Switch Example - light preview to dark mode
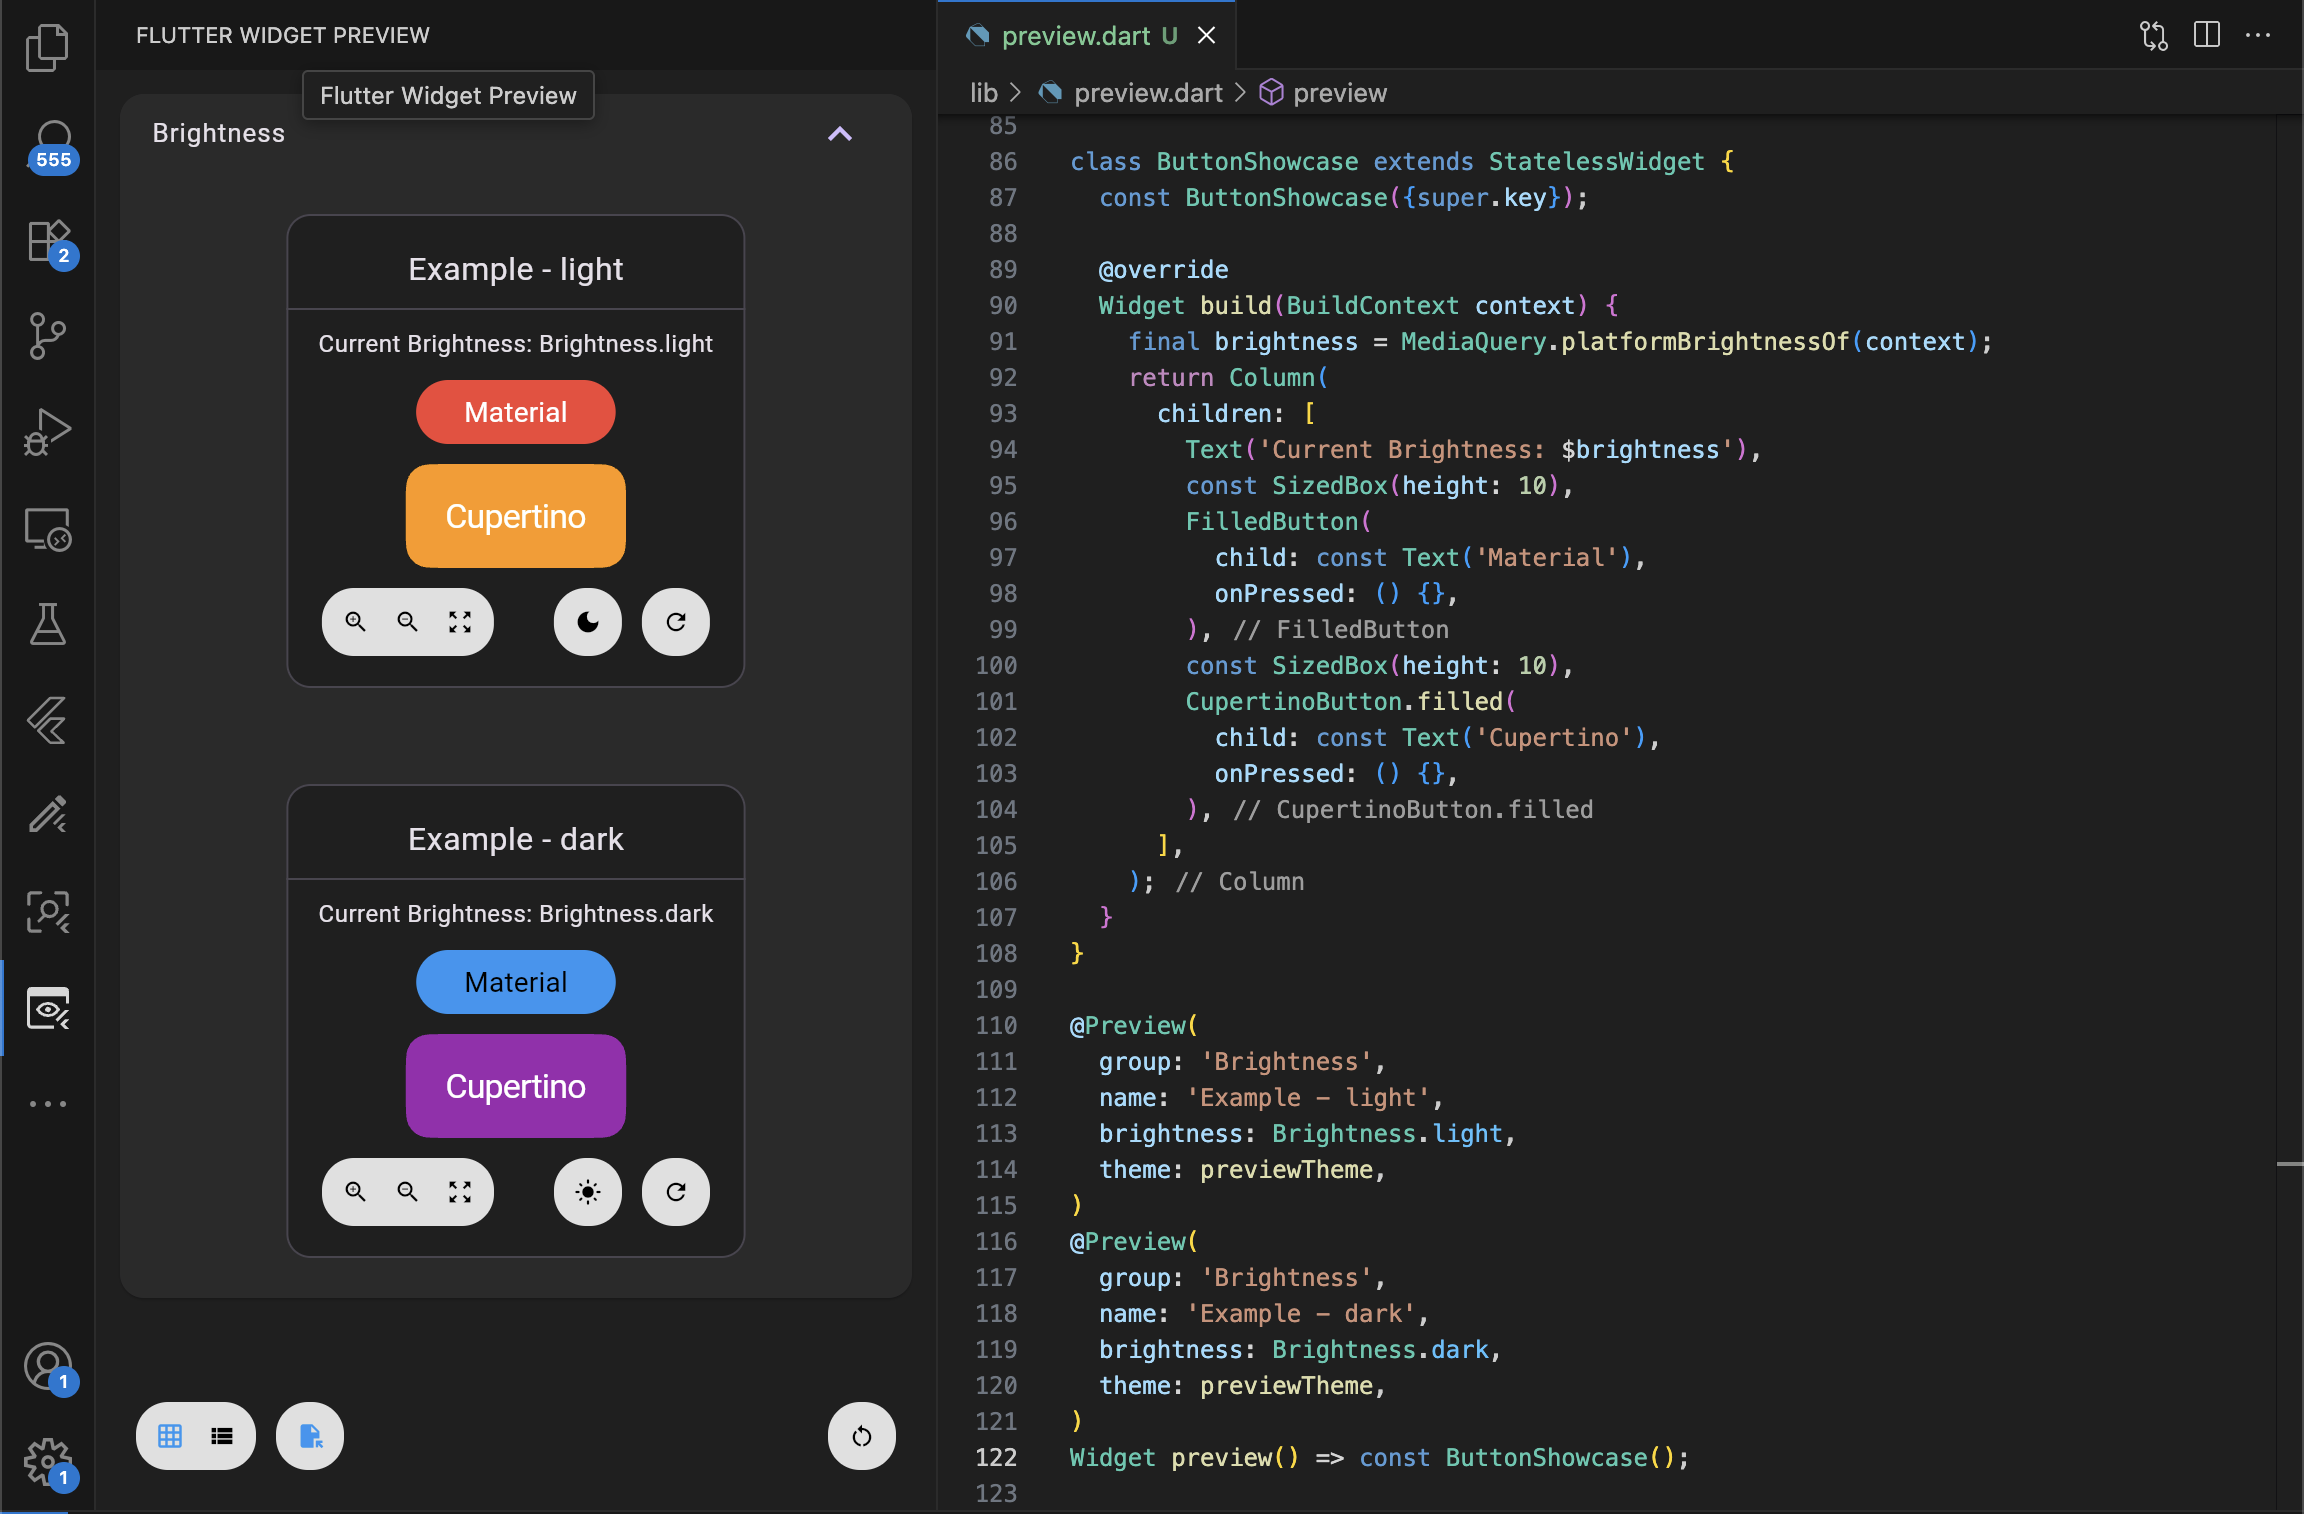Viewport: 2304px width, 1514px height. (586, 621)
